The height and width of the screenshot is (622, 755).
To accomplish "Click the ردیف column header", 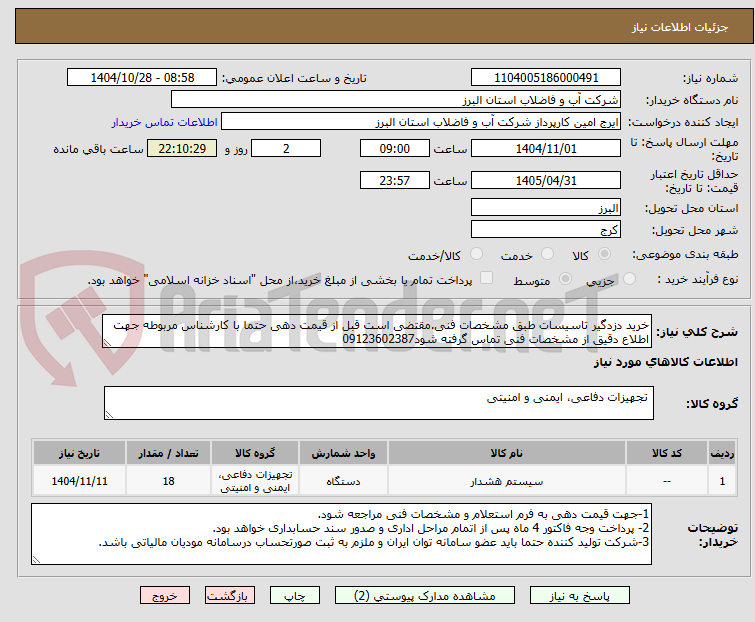I will (x=722, y=453).
